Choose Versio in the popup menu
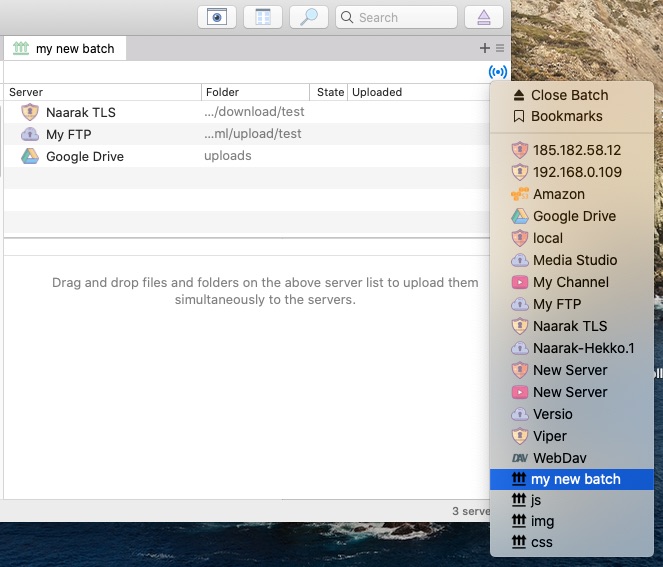663x567 pixels. point(572,414)
